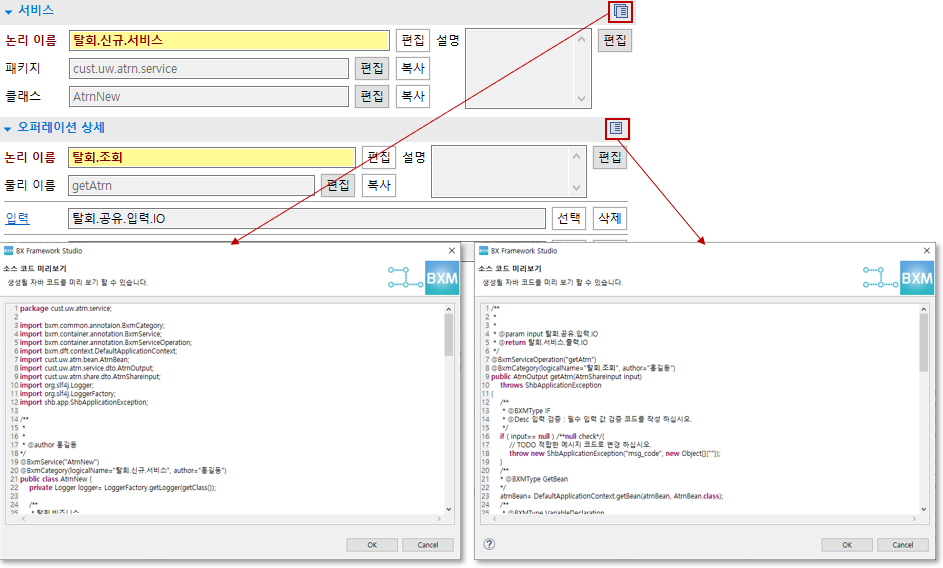Viewport: 943px width, 568px height.
Task: Click left code scroll-down arrow
Action: [449, 509]
